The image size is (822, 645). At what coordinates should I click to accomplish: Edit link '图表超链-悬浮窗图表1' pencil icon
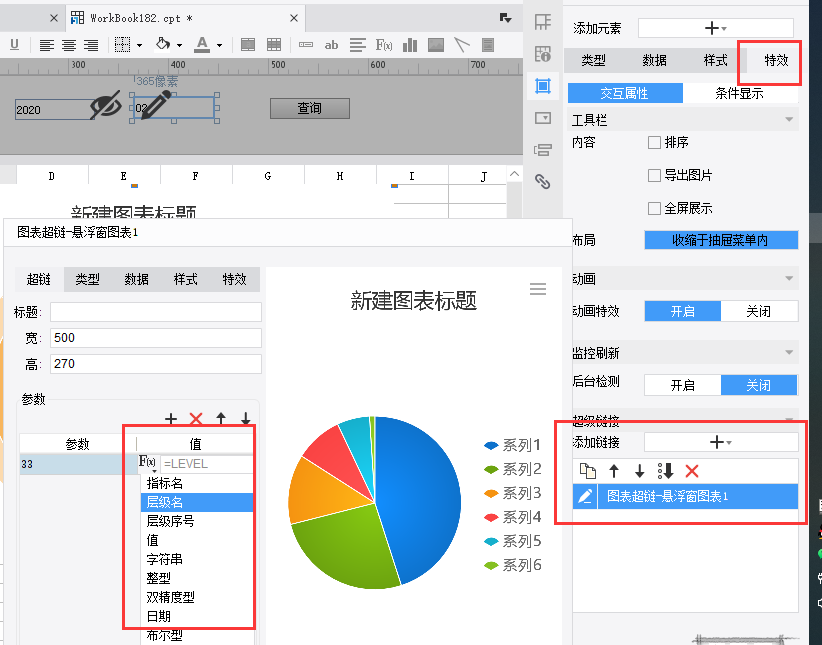pos(585,496)
